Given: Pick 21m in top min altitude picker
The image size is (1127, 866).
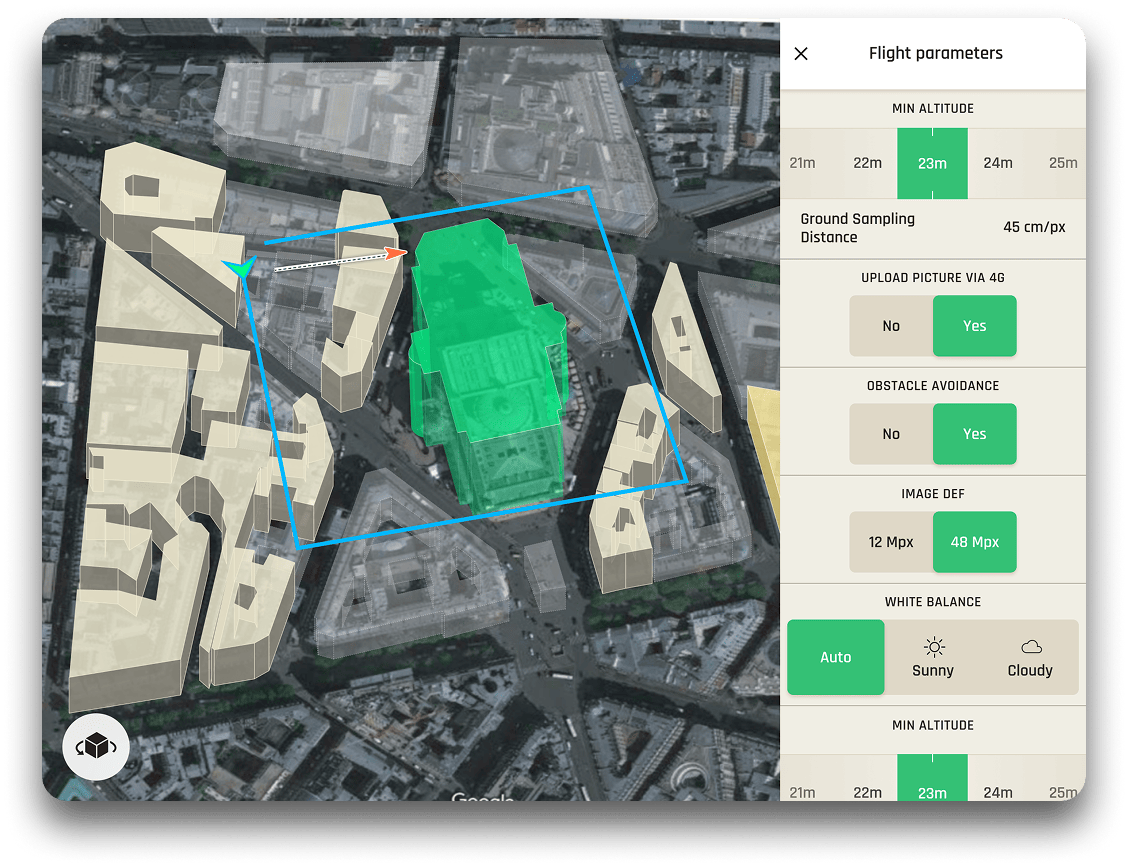Looking at the screenshot, I should 802,163.
